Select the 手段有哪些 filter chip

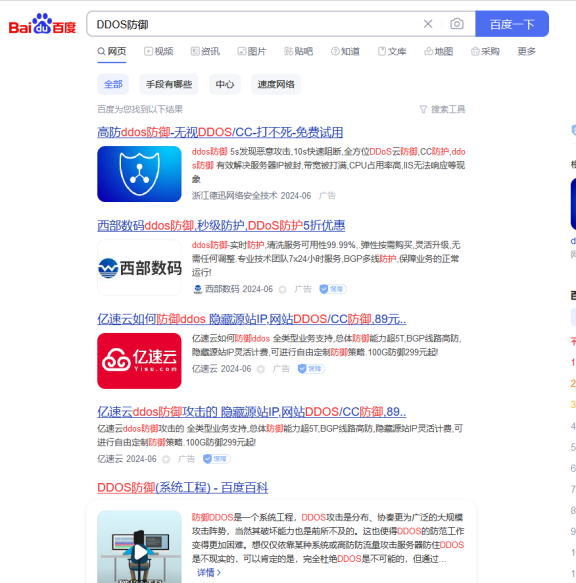(x=169, y=84)
